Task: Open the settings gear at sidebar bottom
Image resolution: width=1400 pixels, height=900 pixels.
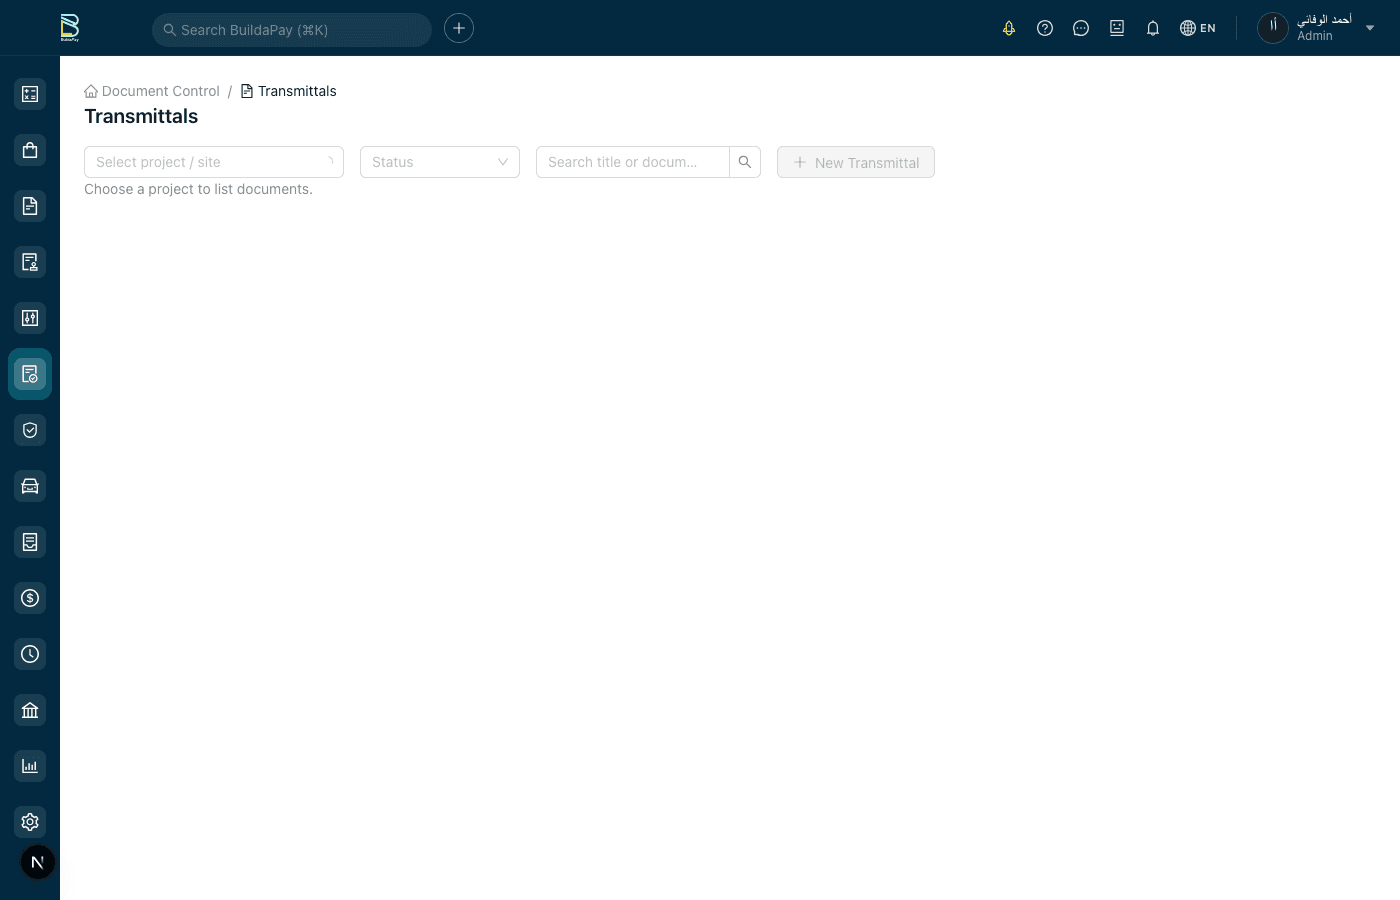Action: pyautogui.click(x=30, y=821)
